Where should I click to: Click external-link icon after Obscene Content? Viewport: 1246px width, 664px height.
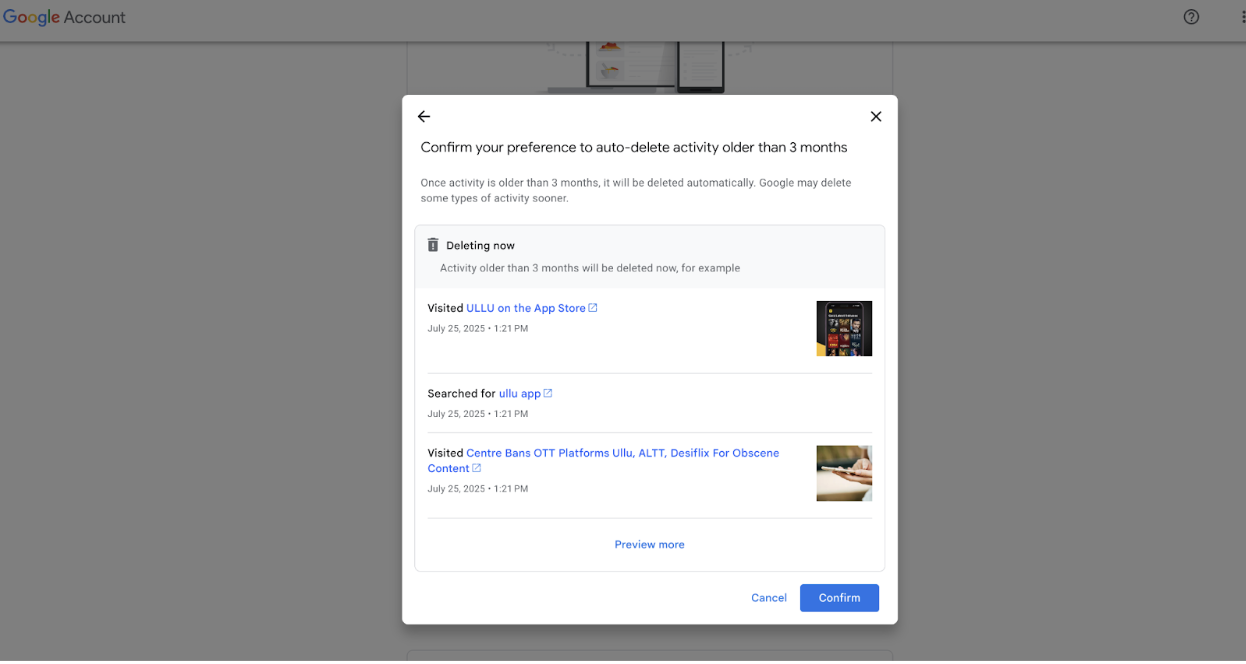(x=477, y=468)
